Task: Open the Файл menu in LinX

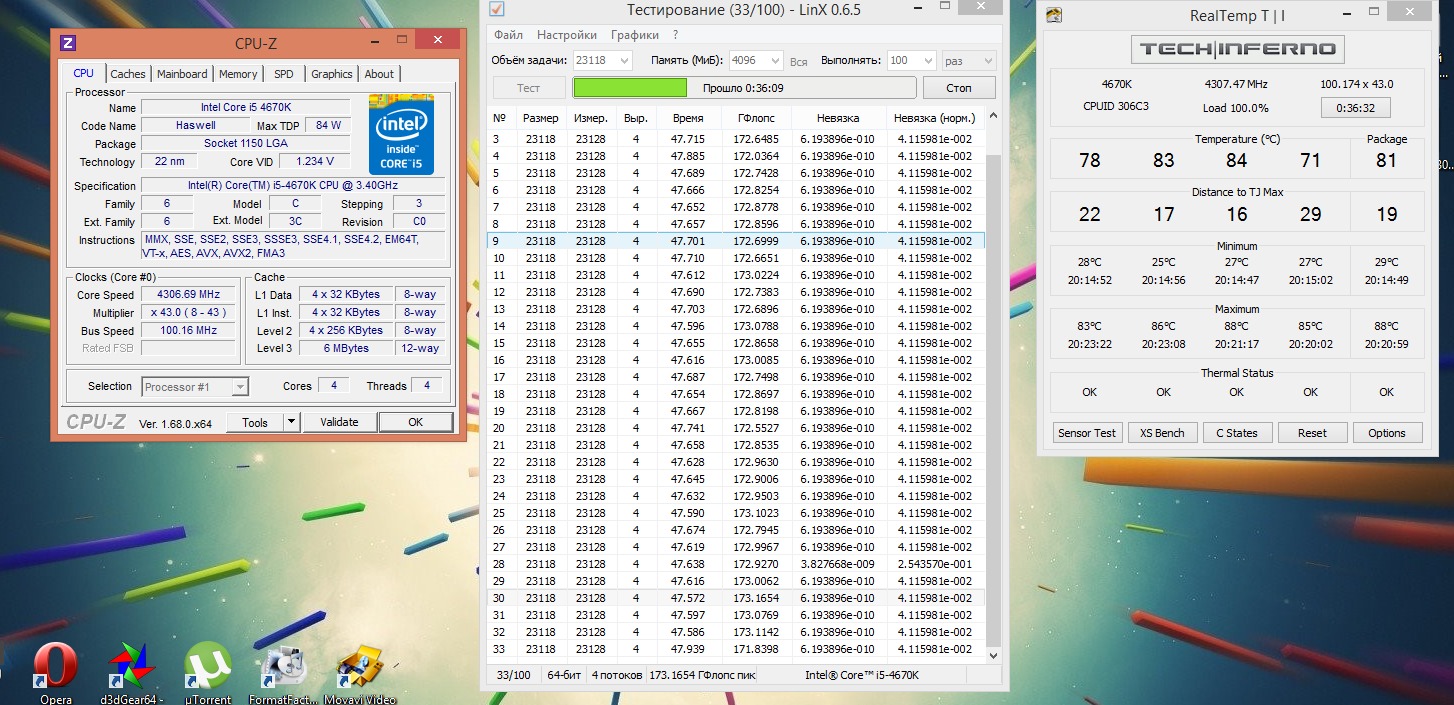Action: [x=508, y=35]
